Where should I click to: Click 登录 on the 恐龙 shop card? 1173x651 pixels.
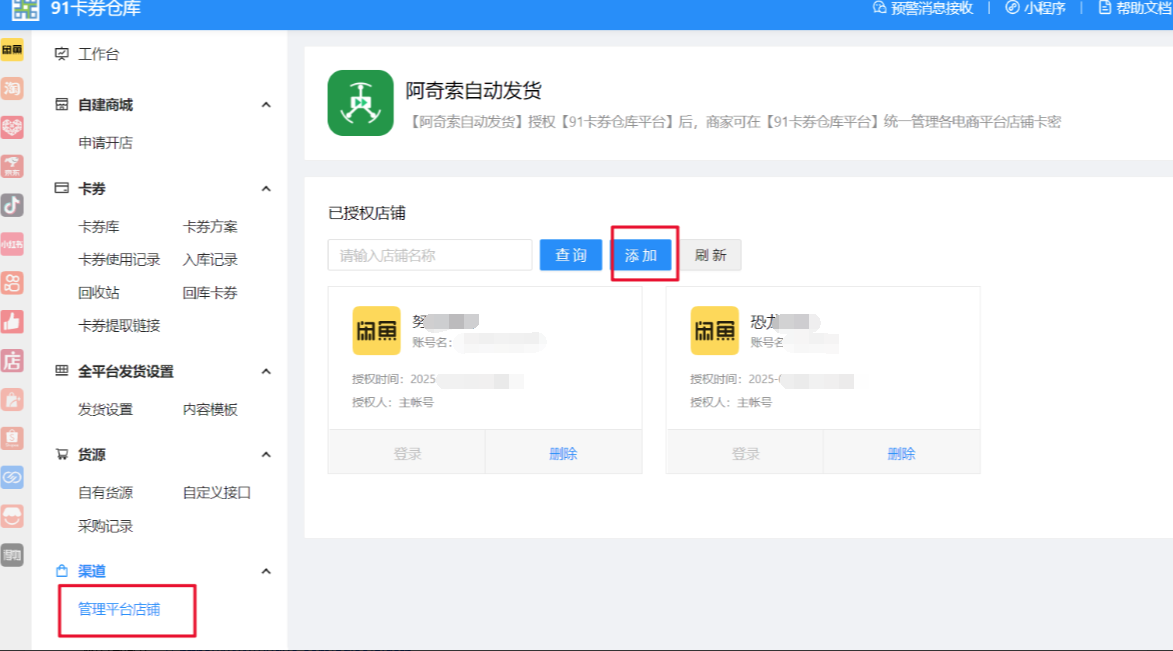[x=745, y=453]
